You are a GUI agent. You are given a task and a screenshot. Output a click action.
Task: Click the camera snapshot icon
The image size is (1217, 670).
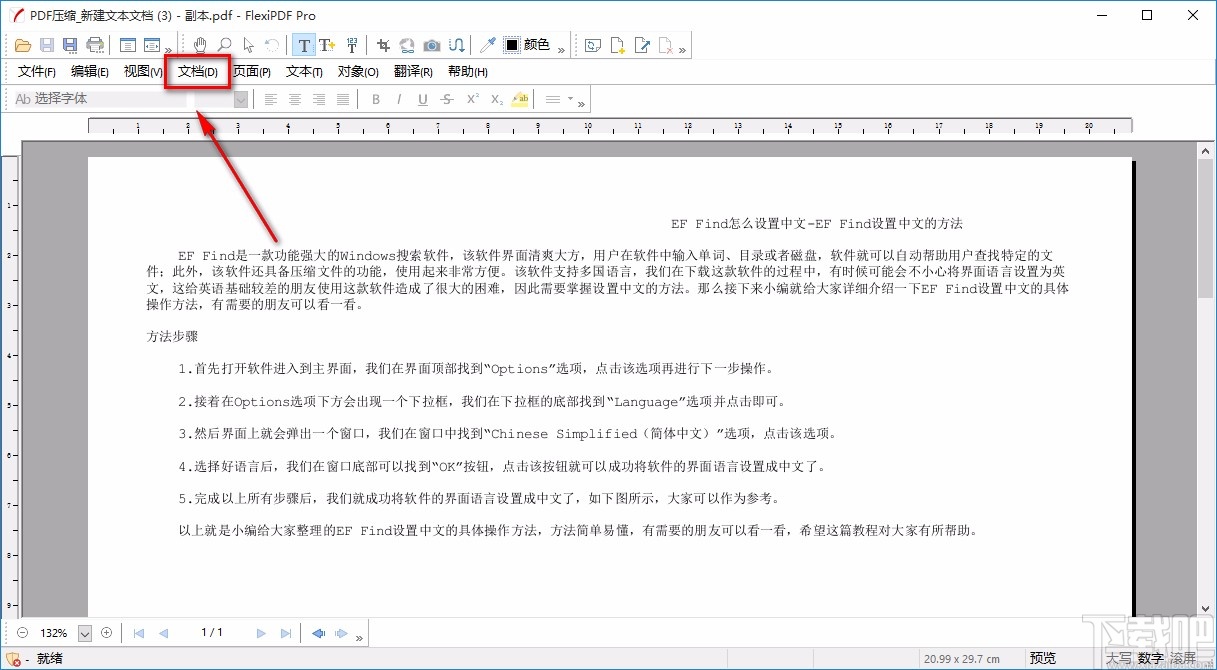tap(432, 45)
